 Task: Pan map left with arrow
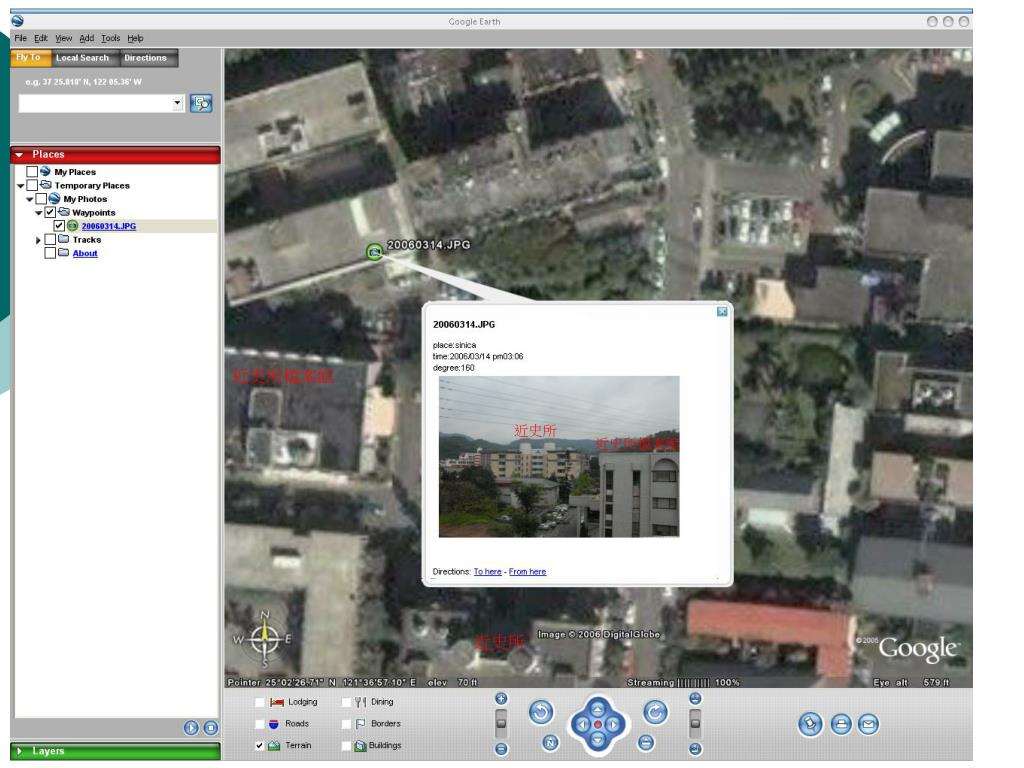(581, 724)
